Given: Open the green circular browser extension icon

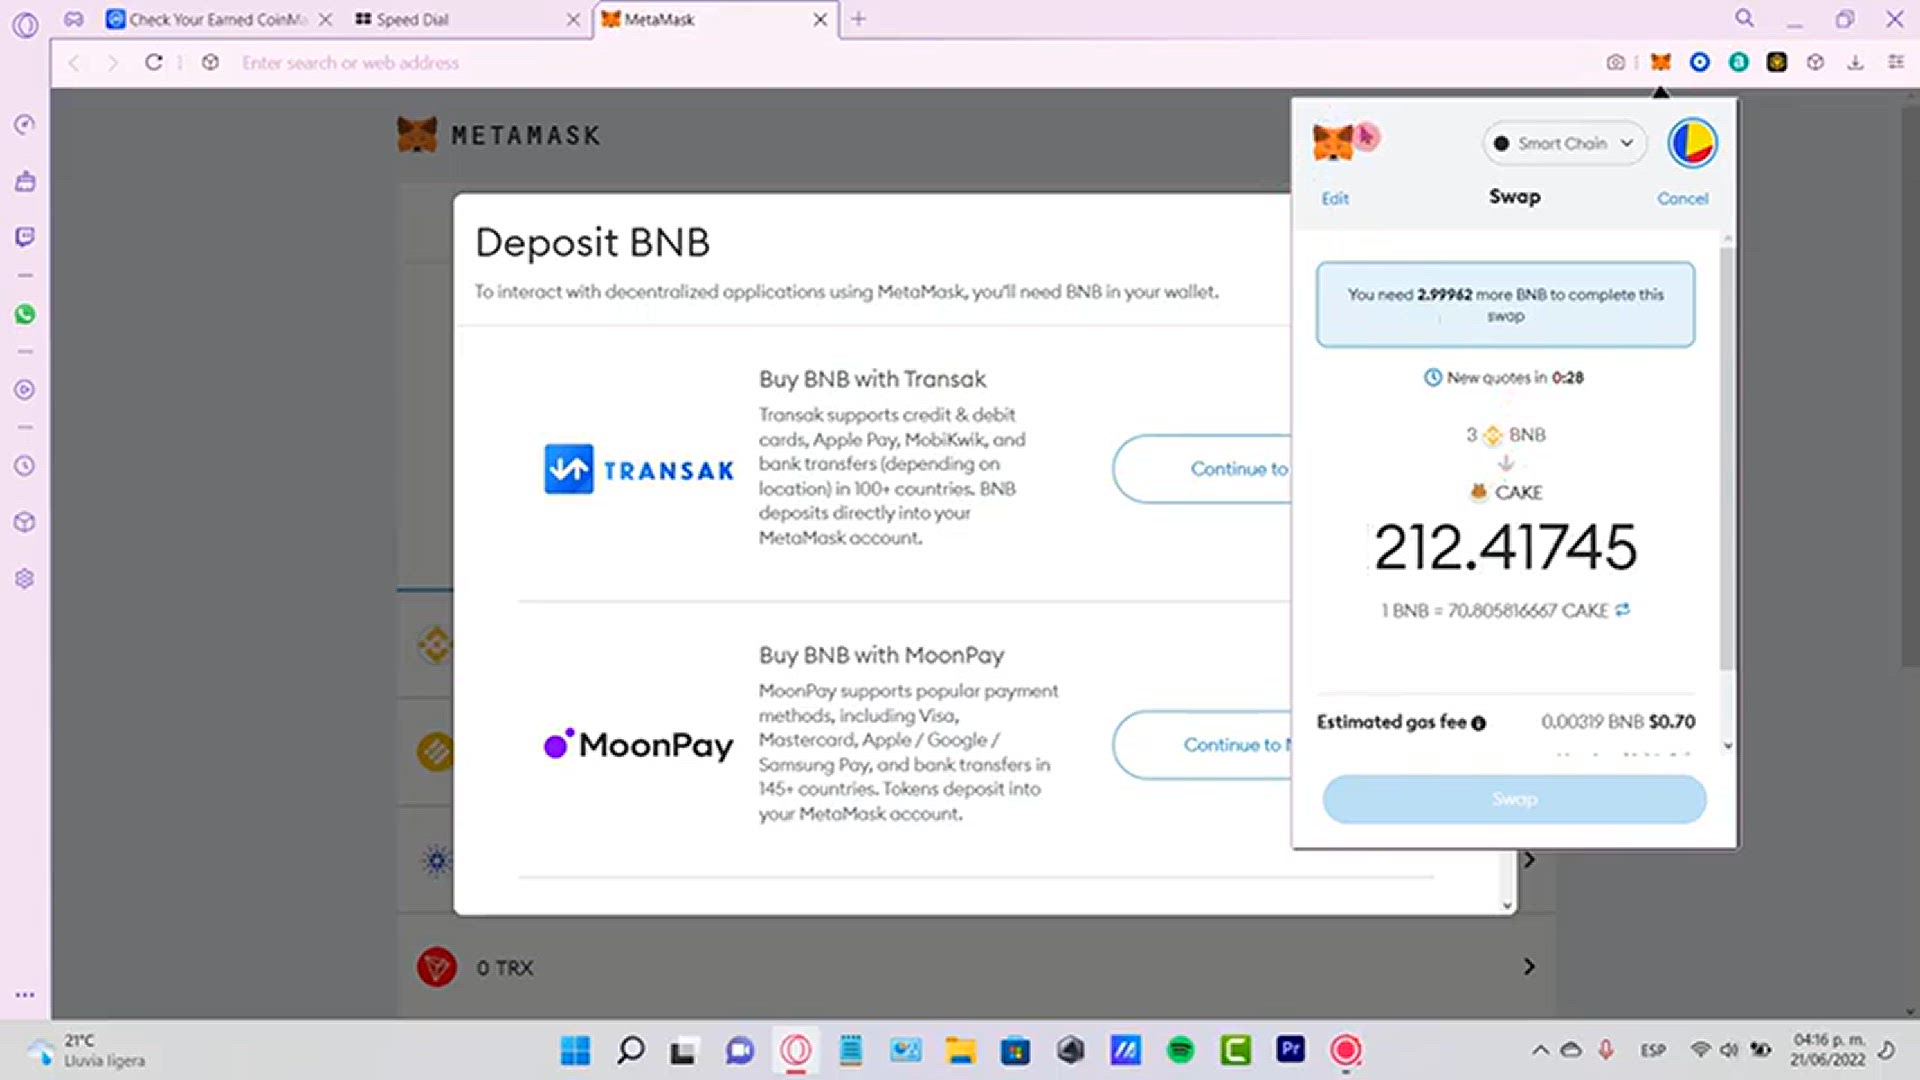Looking at the screenshot, I should [x=1738, y=62].
